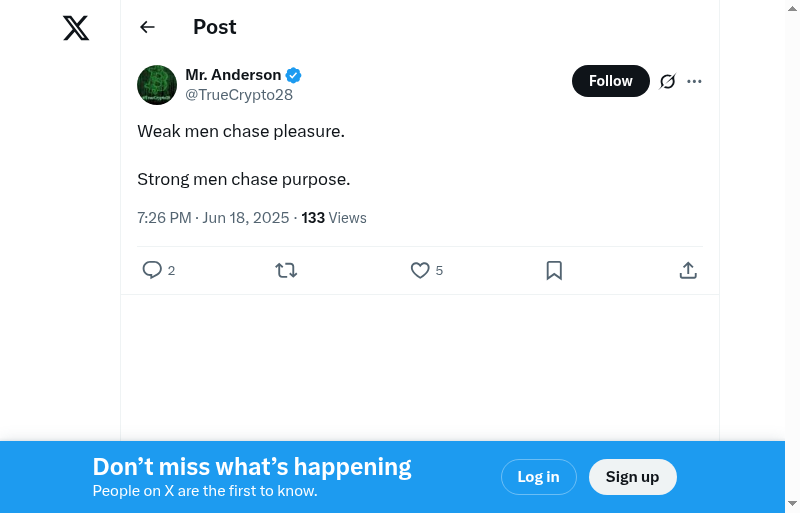Open the more options menu
Image resolution: width=800 pixels, height=513 pixels.
(x=695, y=81)
